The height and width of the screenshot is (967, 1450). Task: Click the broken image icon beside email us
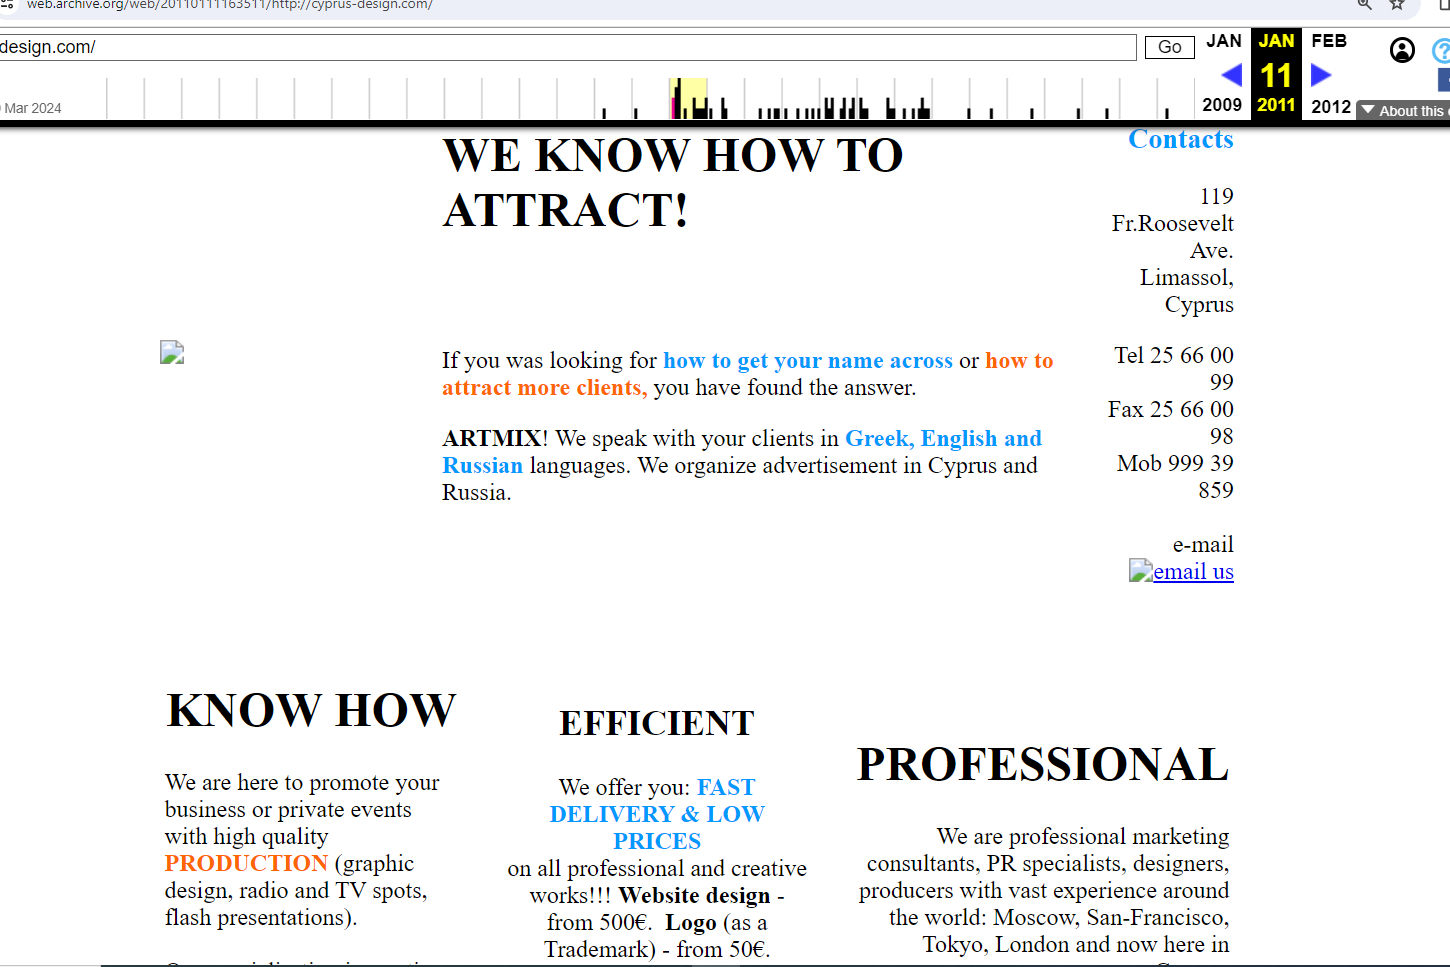click(x=1140, y=570)
